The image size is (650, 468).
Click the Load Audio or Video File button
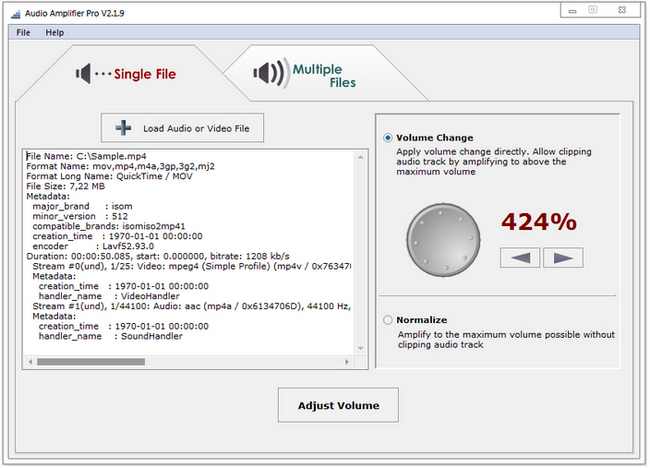[x=183, y=128]
